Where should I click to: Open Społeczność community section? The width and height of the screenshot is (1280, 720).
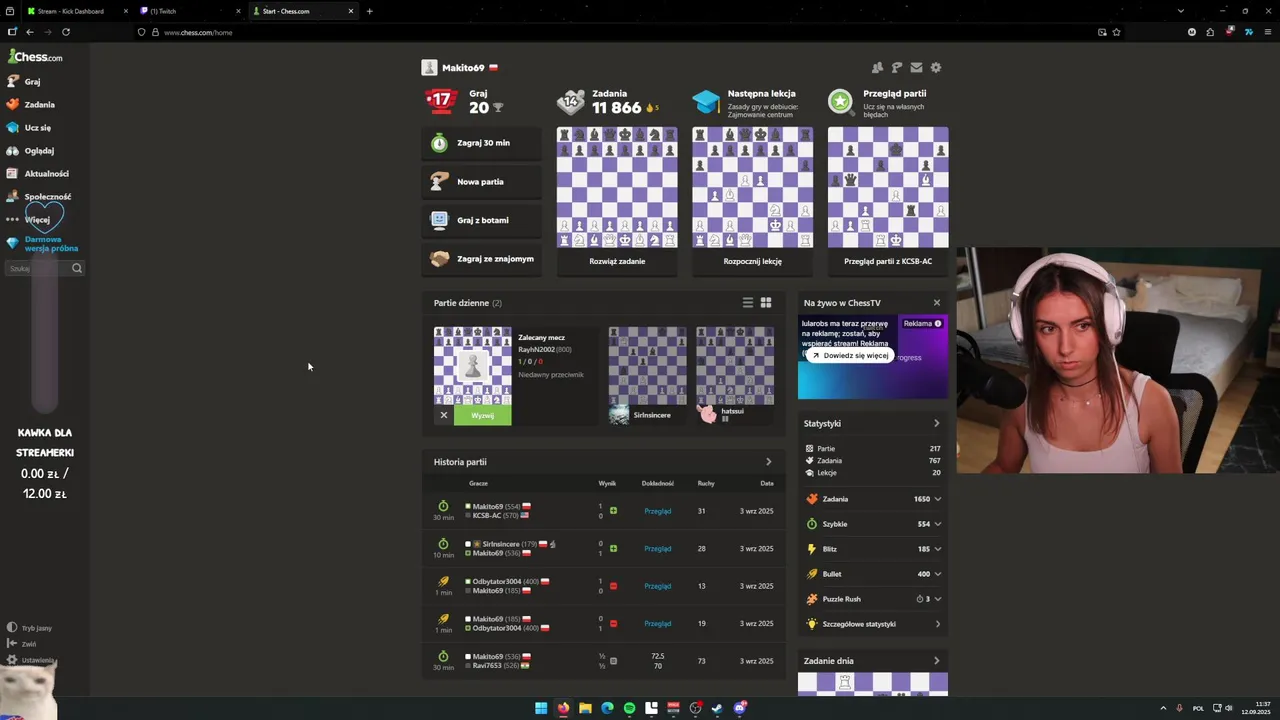tap(38, 197)
